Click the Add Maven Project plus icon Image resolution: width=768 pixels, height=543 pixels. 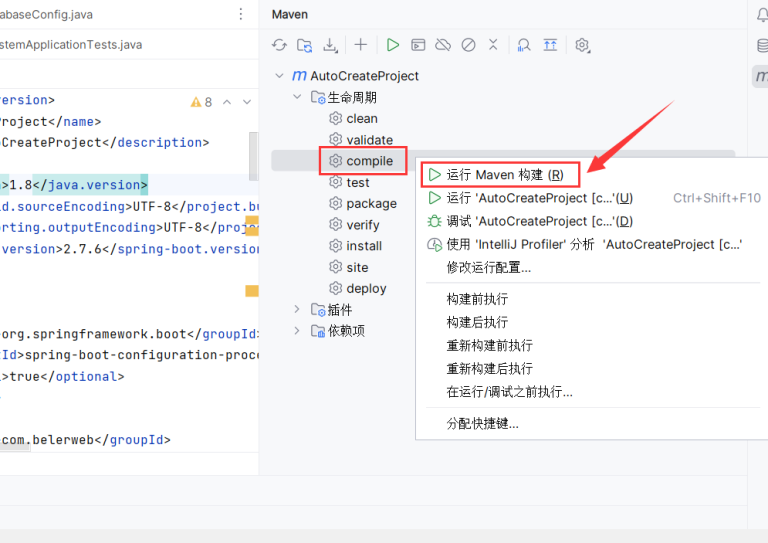pos(360,45)
